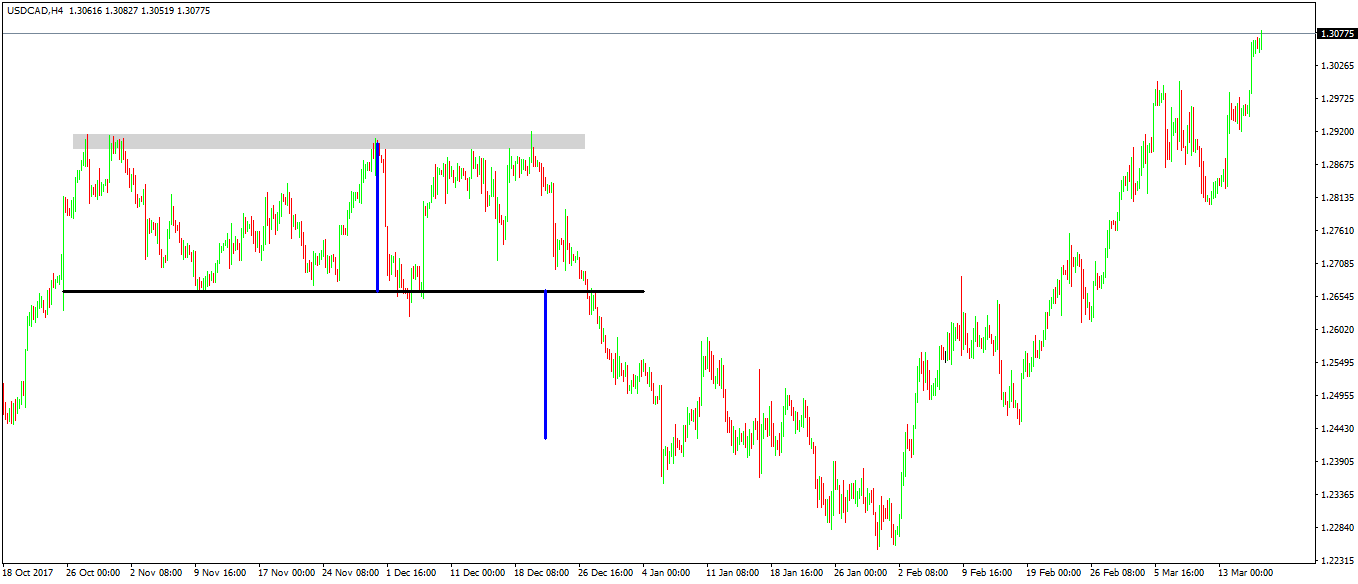Click the current price label 1.30775
The image size is (1358, 584).
[1336, 34]
